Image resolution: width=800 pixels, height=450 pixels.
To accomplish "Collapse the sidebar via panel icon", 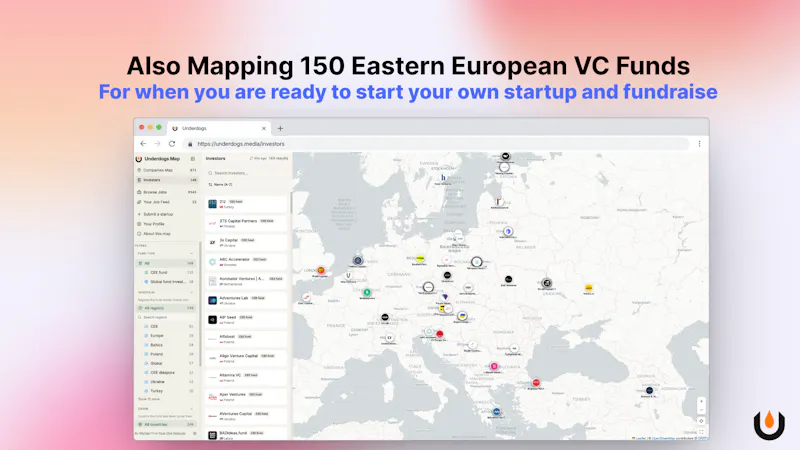I will [x=193, y=159].
